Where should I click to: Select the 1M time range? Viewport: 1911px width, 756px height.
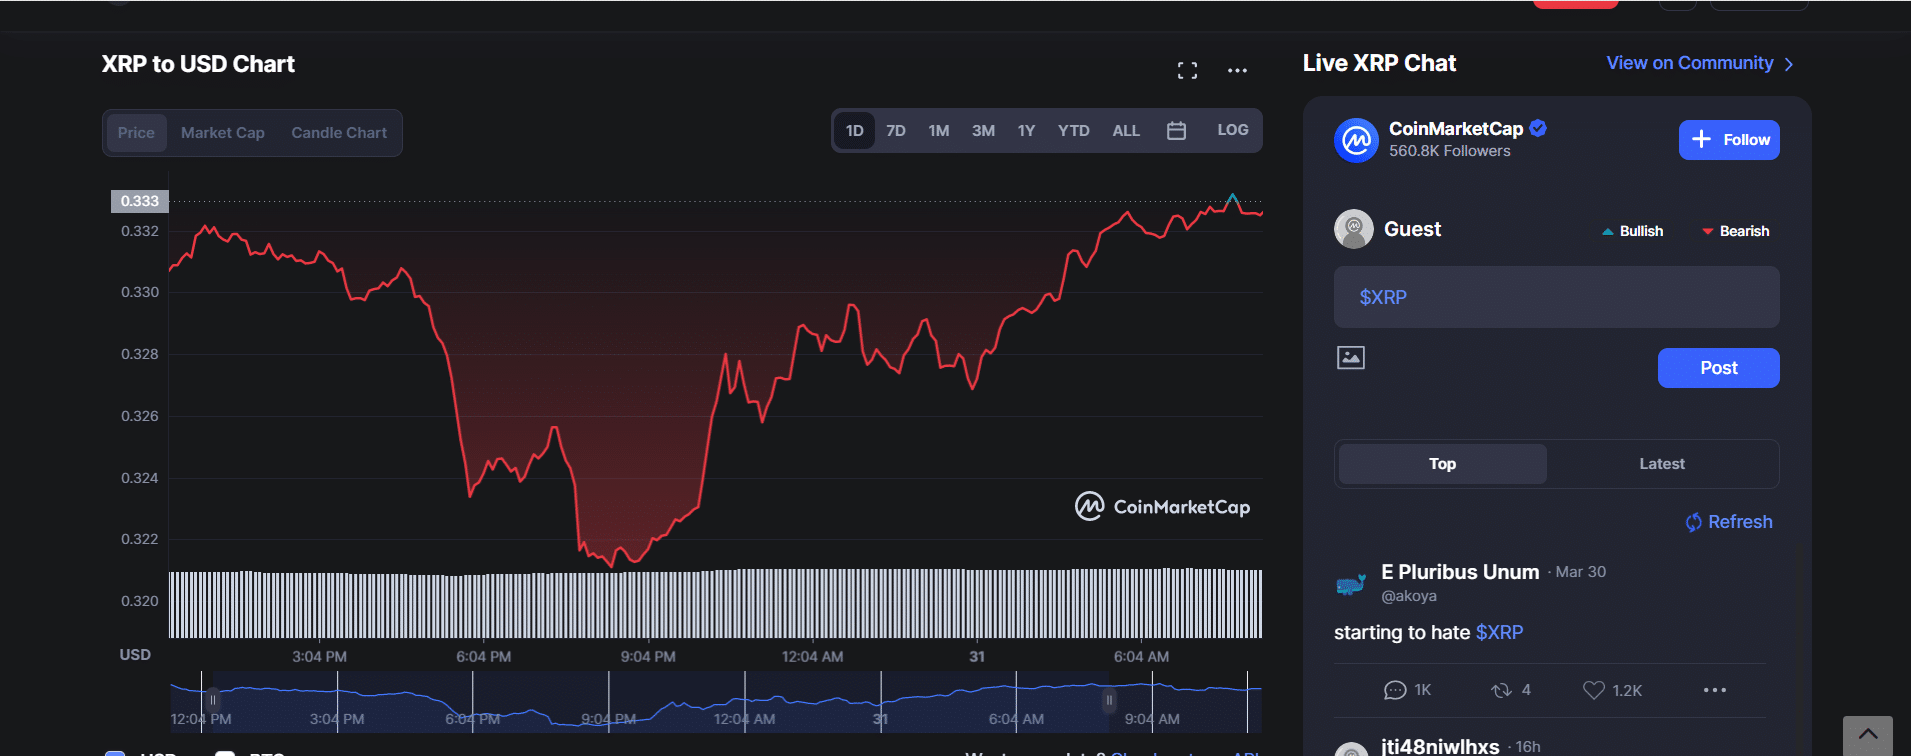point(939,131)
